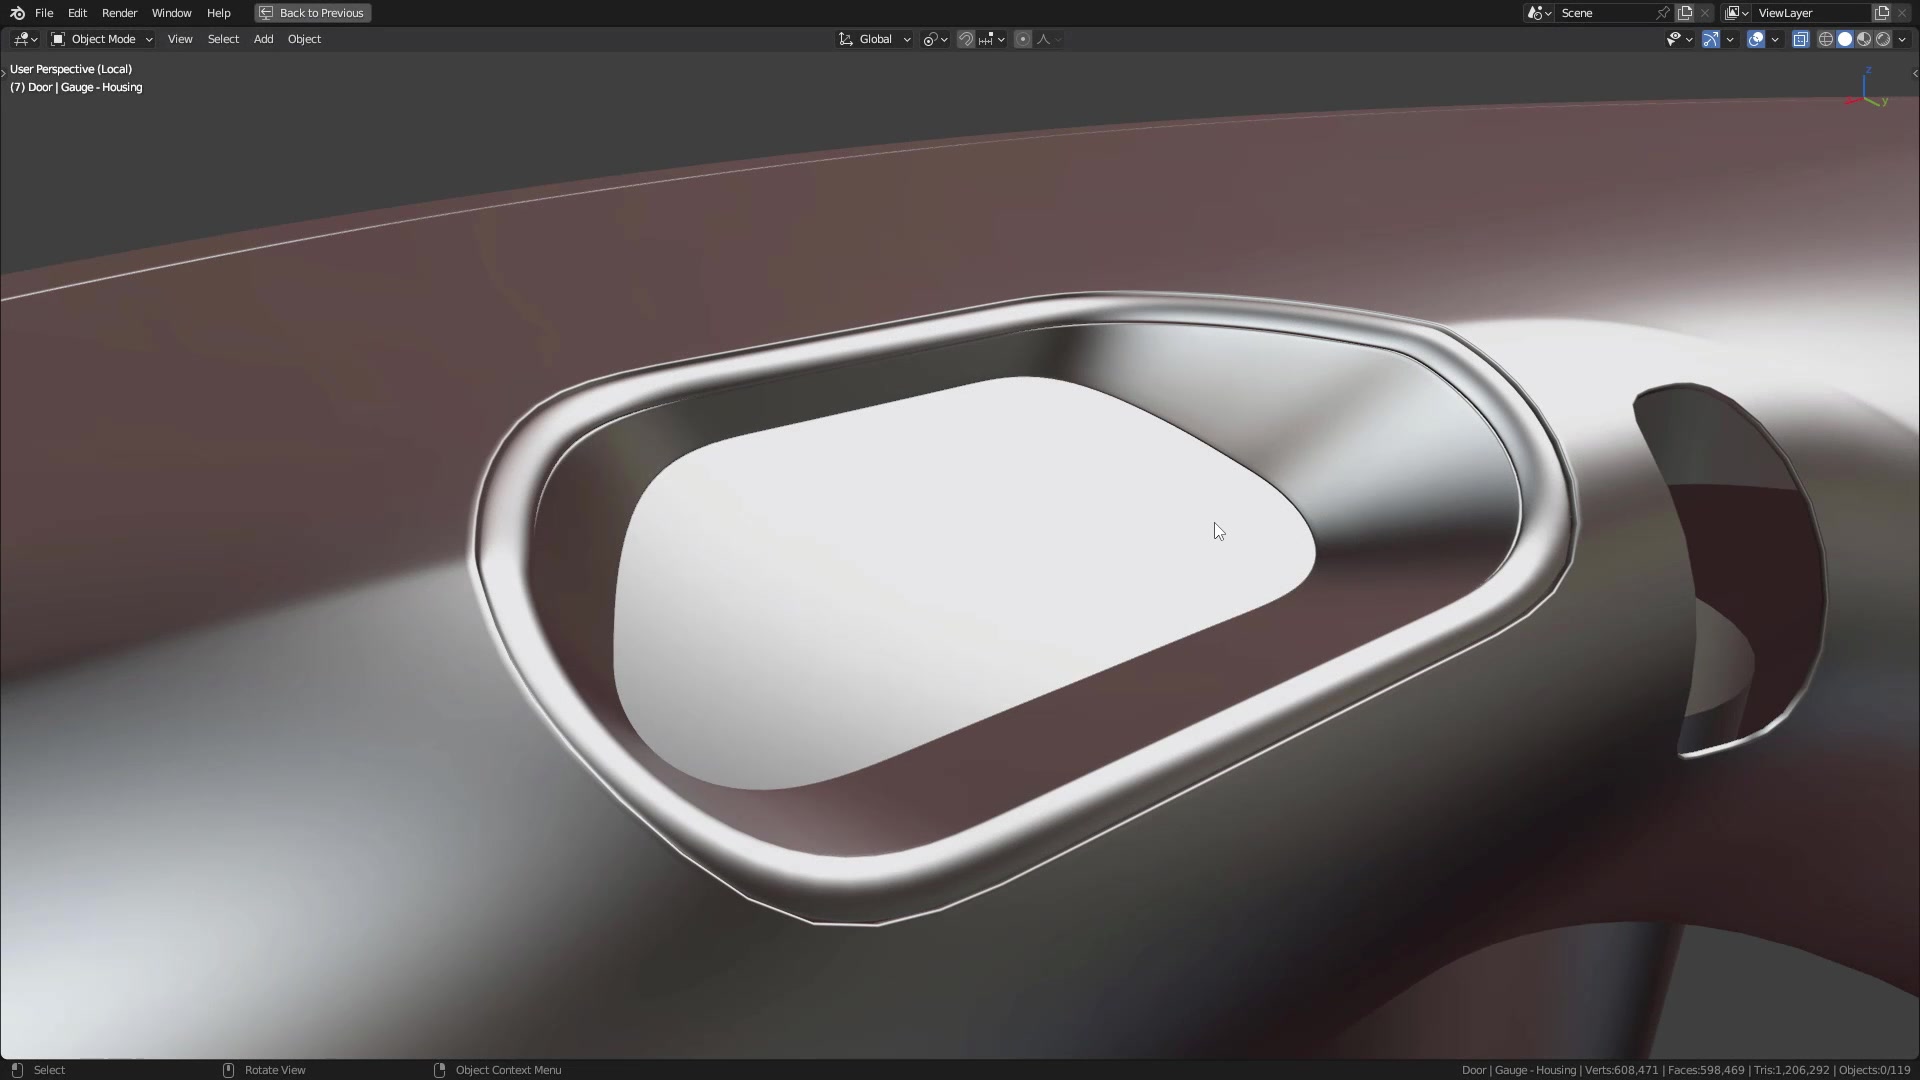Click the 'Objects:0/119' statistics text
Viewport: 1920px width, 1080px height.
(x=1875, y=1070)
